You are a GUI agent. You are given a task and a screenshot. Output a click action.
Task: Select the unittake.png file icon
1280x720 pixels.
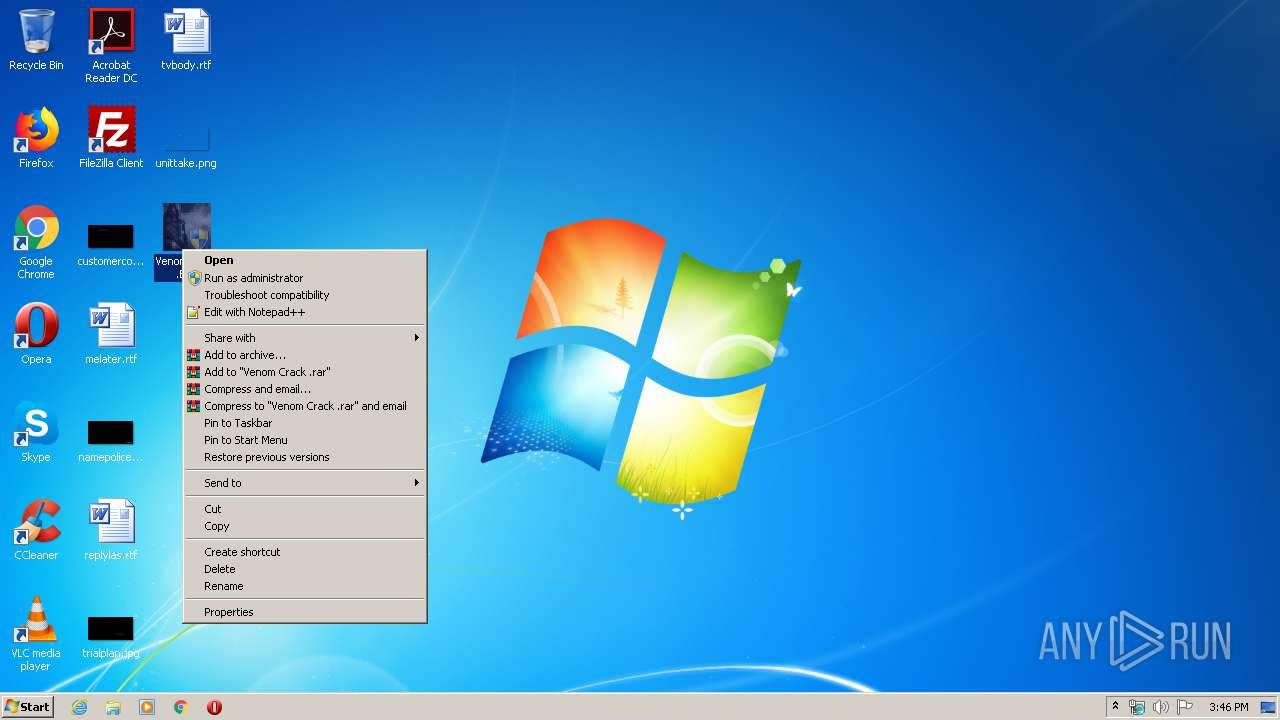pyautogui.click(x=186, y=146)
